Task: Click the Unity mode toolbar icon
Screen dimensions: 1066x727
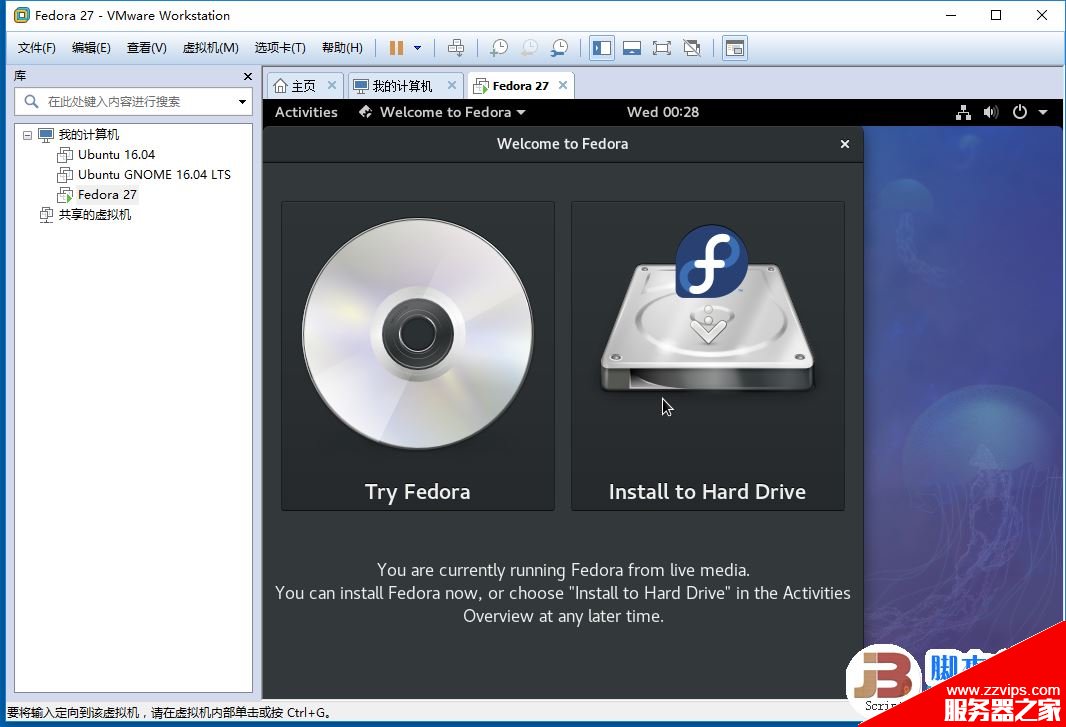Action: coord(692,48)
